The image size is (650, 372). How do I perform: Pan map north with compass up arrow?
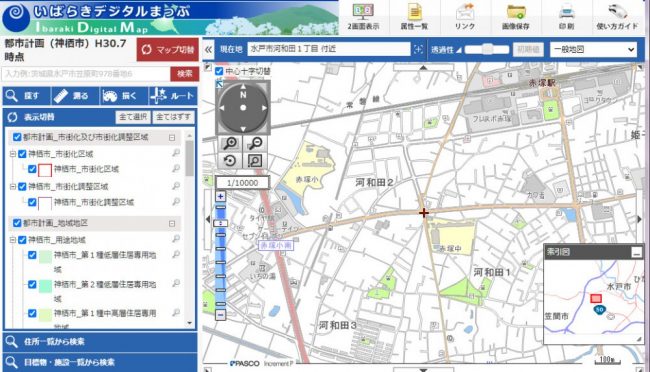pyautogui.click(x=243, y=87)
